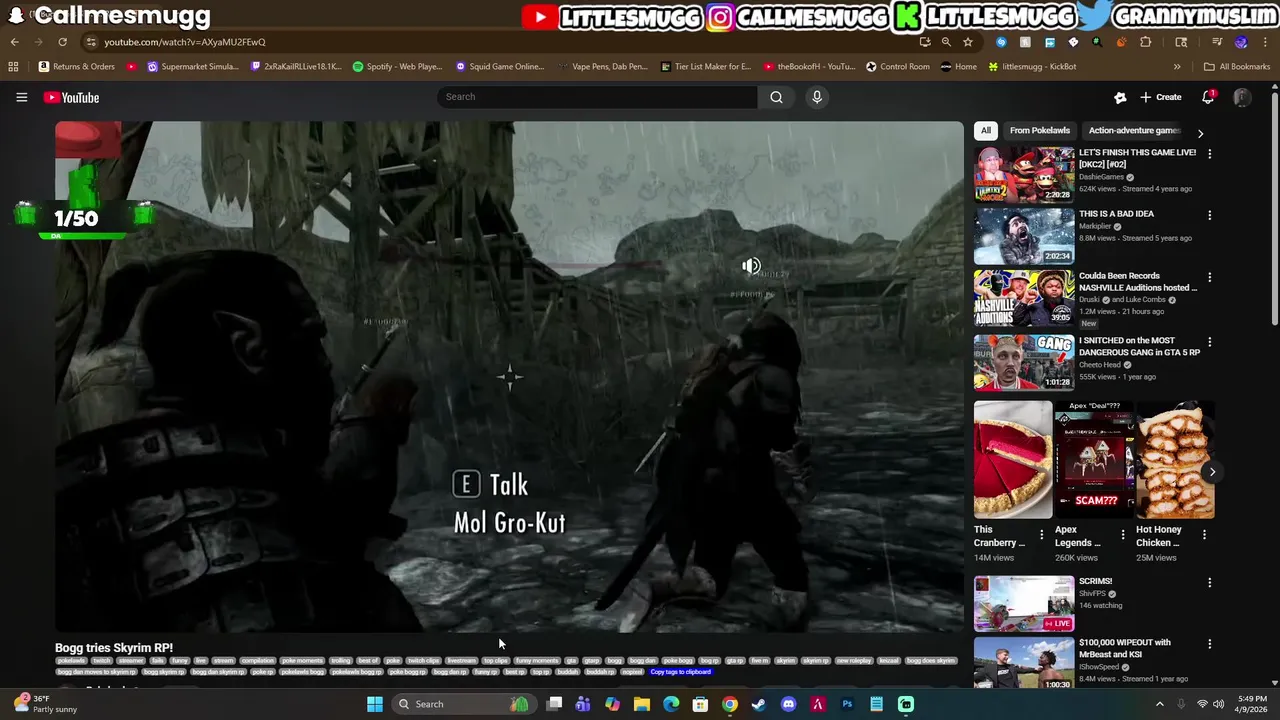Open Photoshop from taskbar
The height and width of the screenshot is (720, 1280).
847,704
